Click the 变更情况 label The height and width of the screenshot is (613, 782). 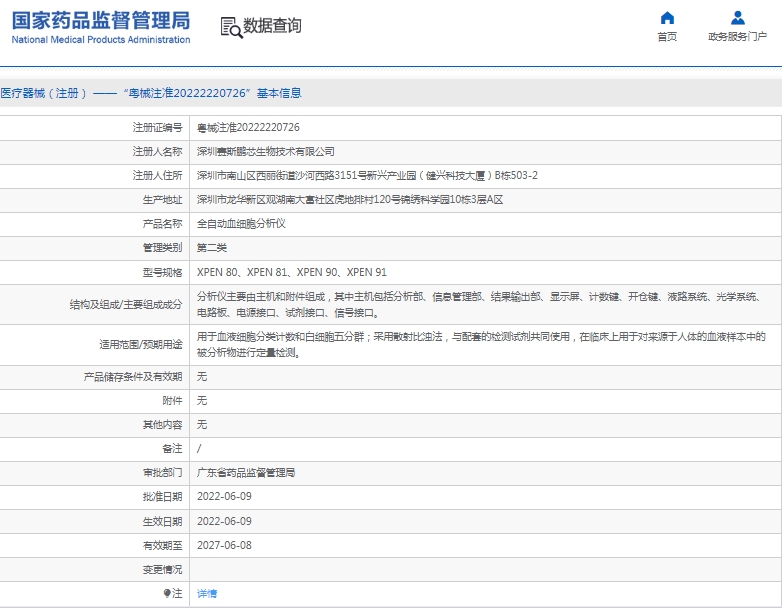pyautogui.click(x=163, y=570)
